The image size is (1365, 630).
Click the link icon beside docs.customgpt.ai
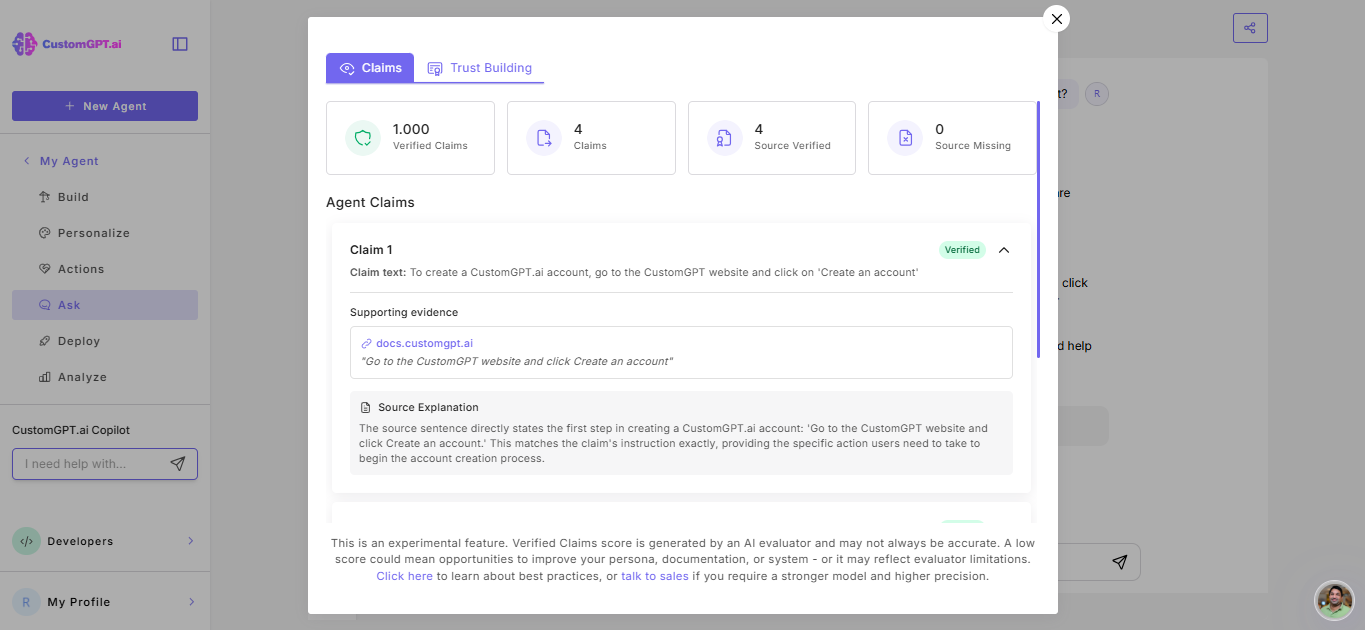tap(366, 343)
